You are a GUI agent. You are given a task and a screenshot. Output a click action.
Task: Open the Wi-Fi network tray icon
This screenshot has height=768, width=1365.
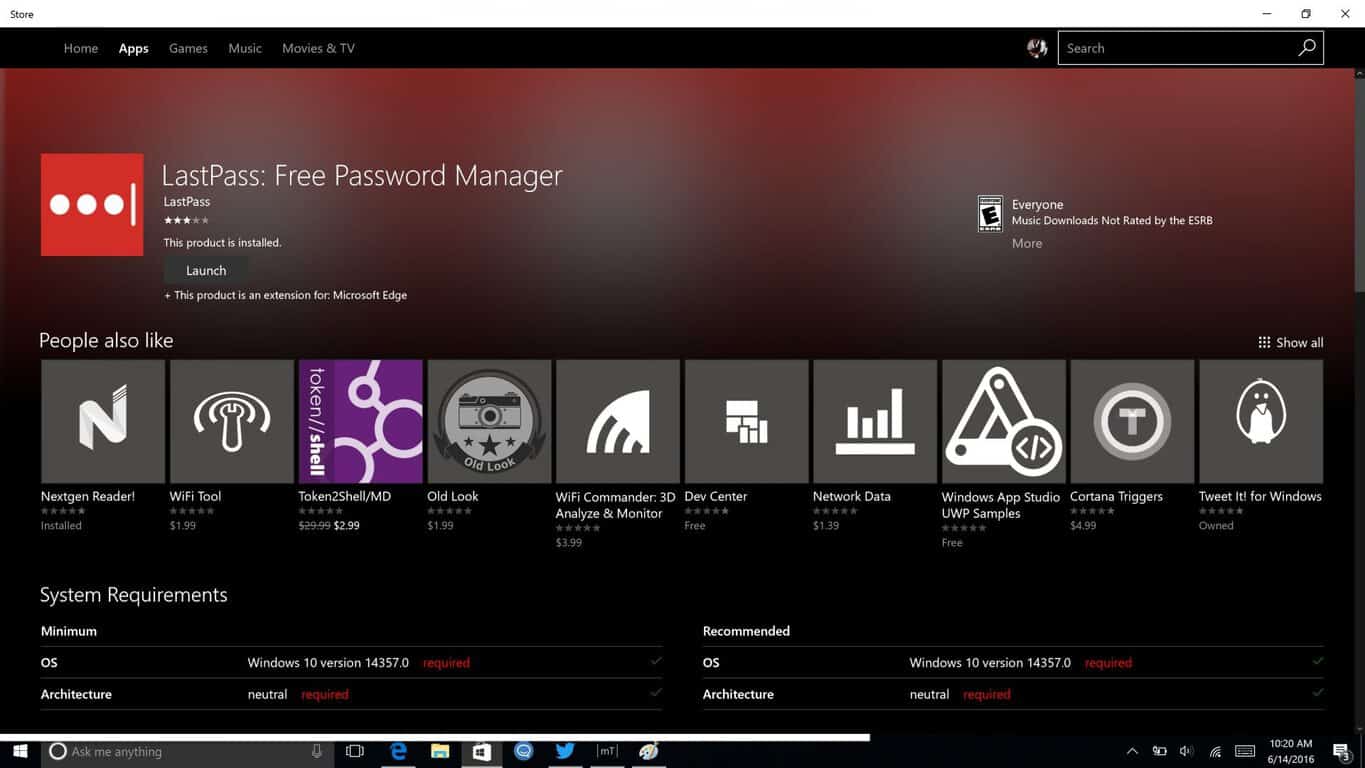tap(1215, 751)
